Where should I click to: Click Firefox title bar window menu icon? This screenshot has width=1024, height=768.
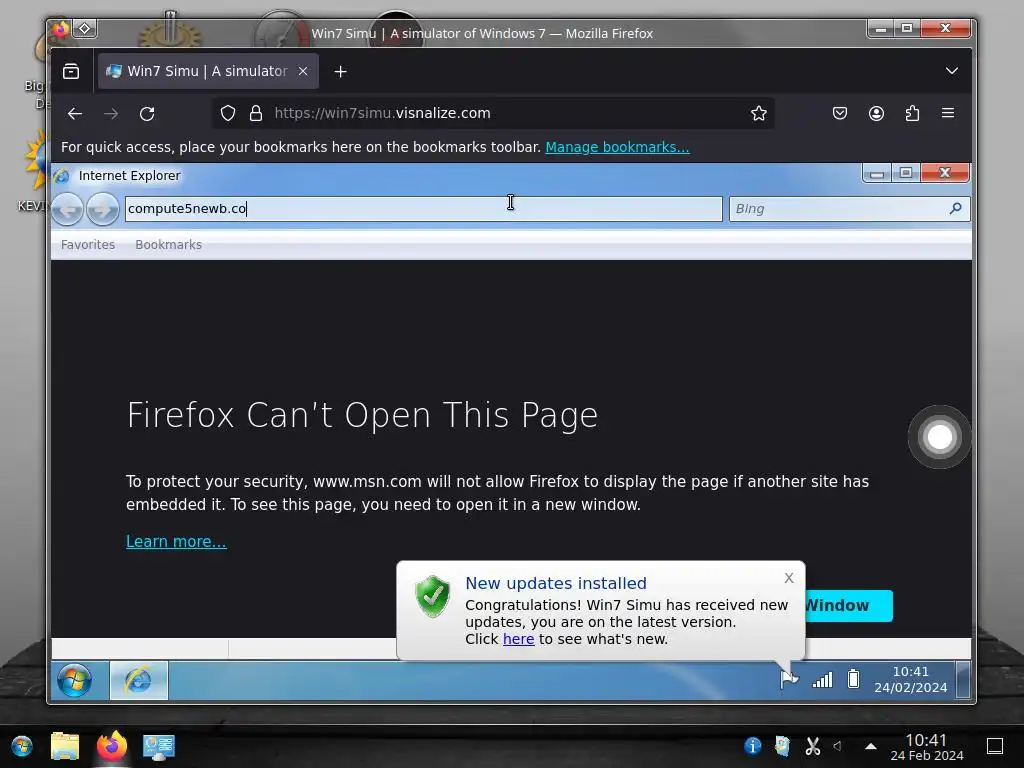tap(60, 29)
